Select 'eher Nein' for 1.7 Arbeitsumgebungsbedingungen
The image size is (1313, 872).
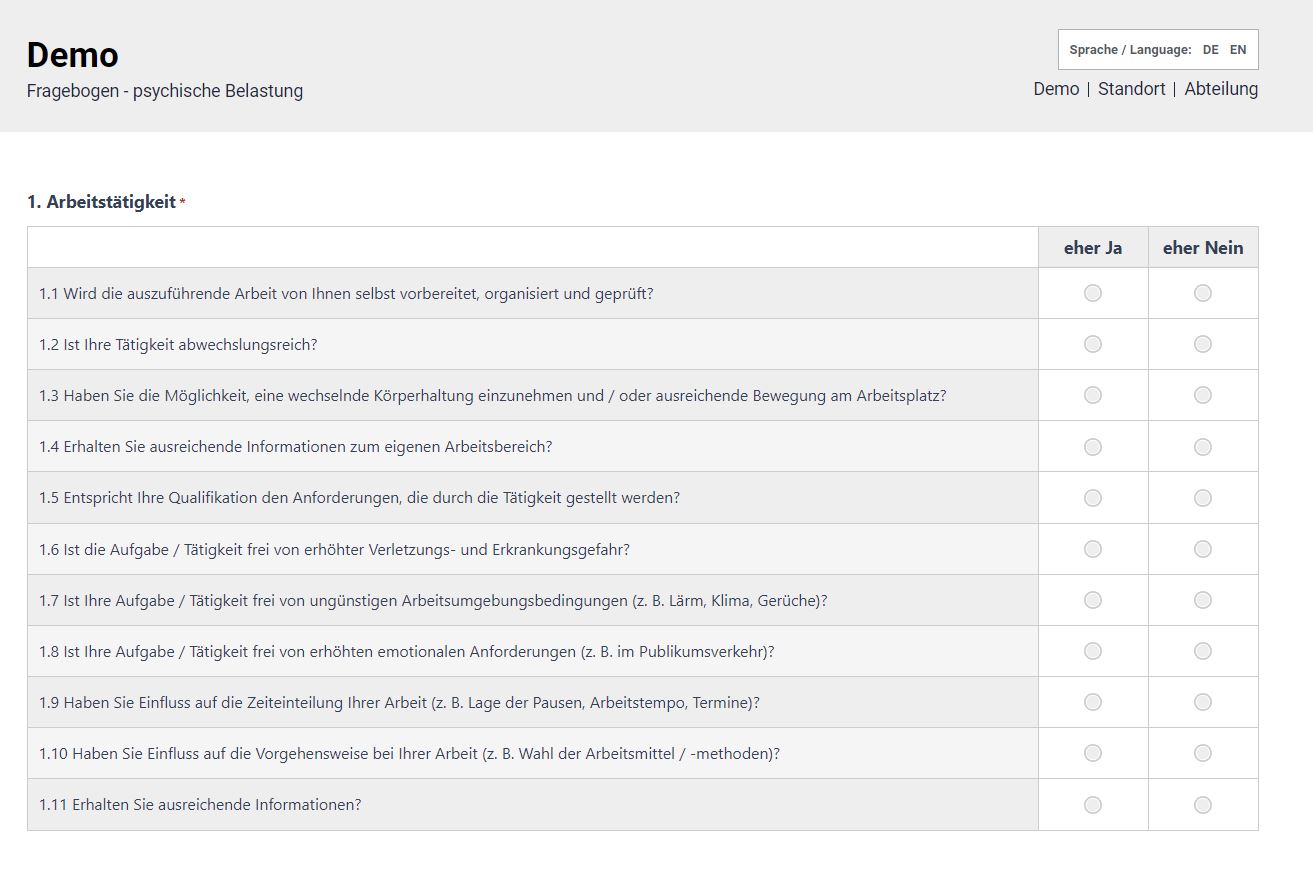pos(1203,600)
